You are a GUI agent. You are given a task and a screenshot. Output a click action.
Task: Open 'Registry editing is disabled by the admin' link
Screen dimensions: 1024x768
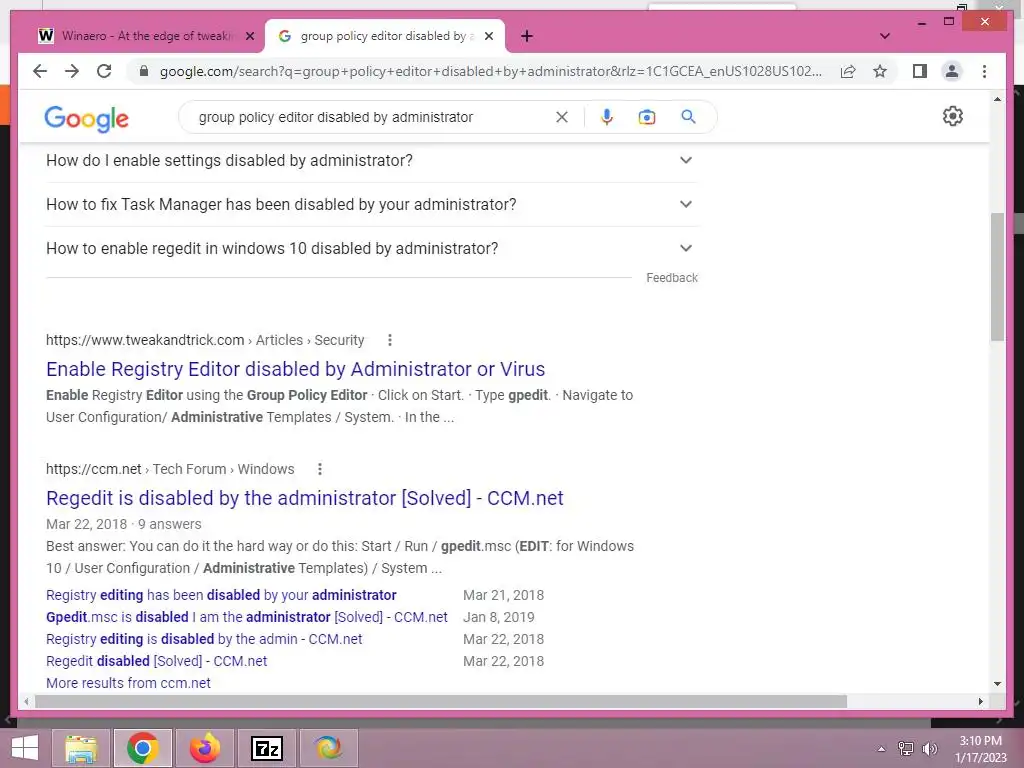(x=204, y=639)
